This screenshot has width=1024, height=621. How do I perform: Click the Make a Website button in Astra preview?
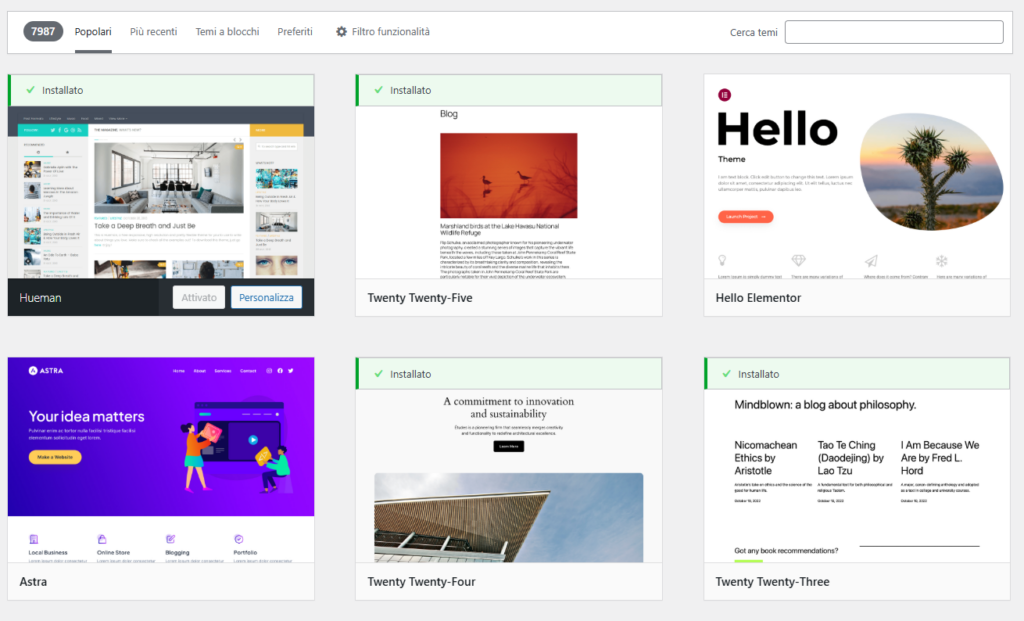55,457
